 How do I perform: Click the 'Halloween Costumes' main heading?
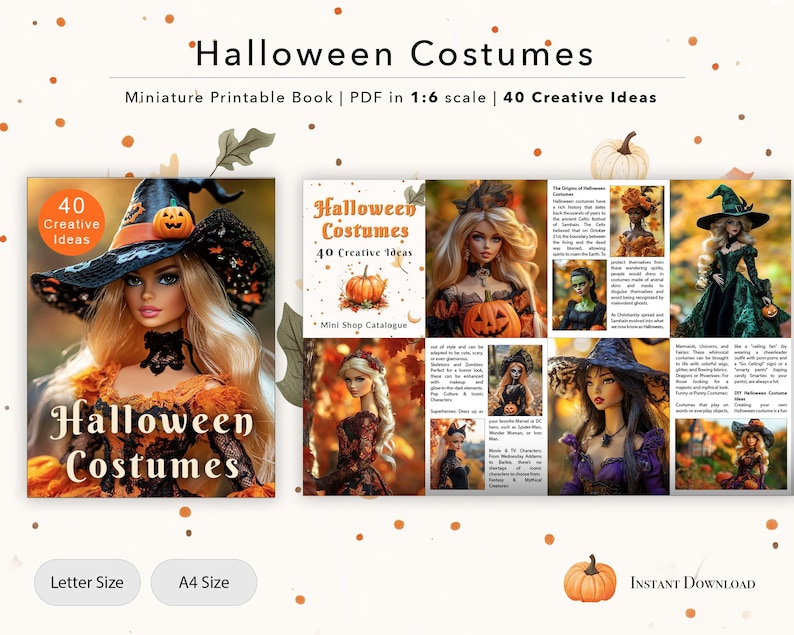coord(394,54)
